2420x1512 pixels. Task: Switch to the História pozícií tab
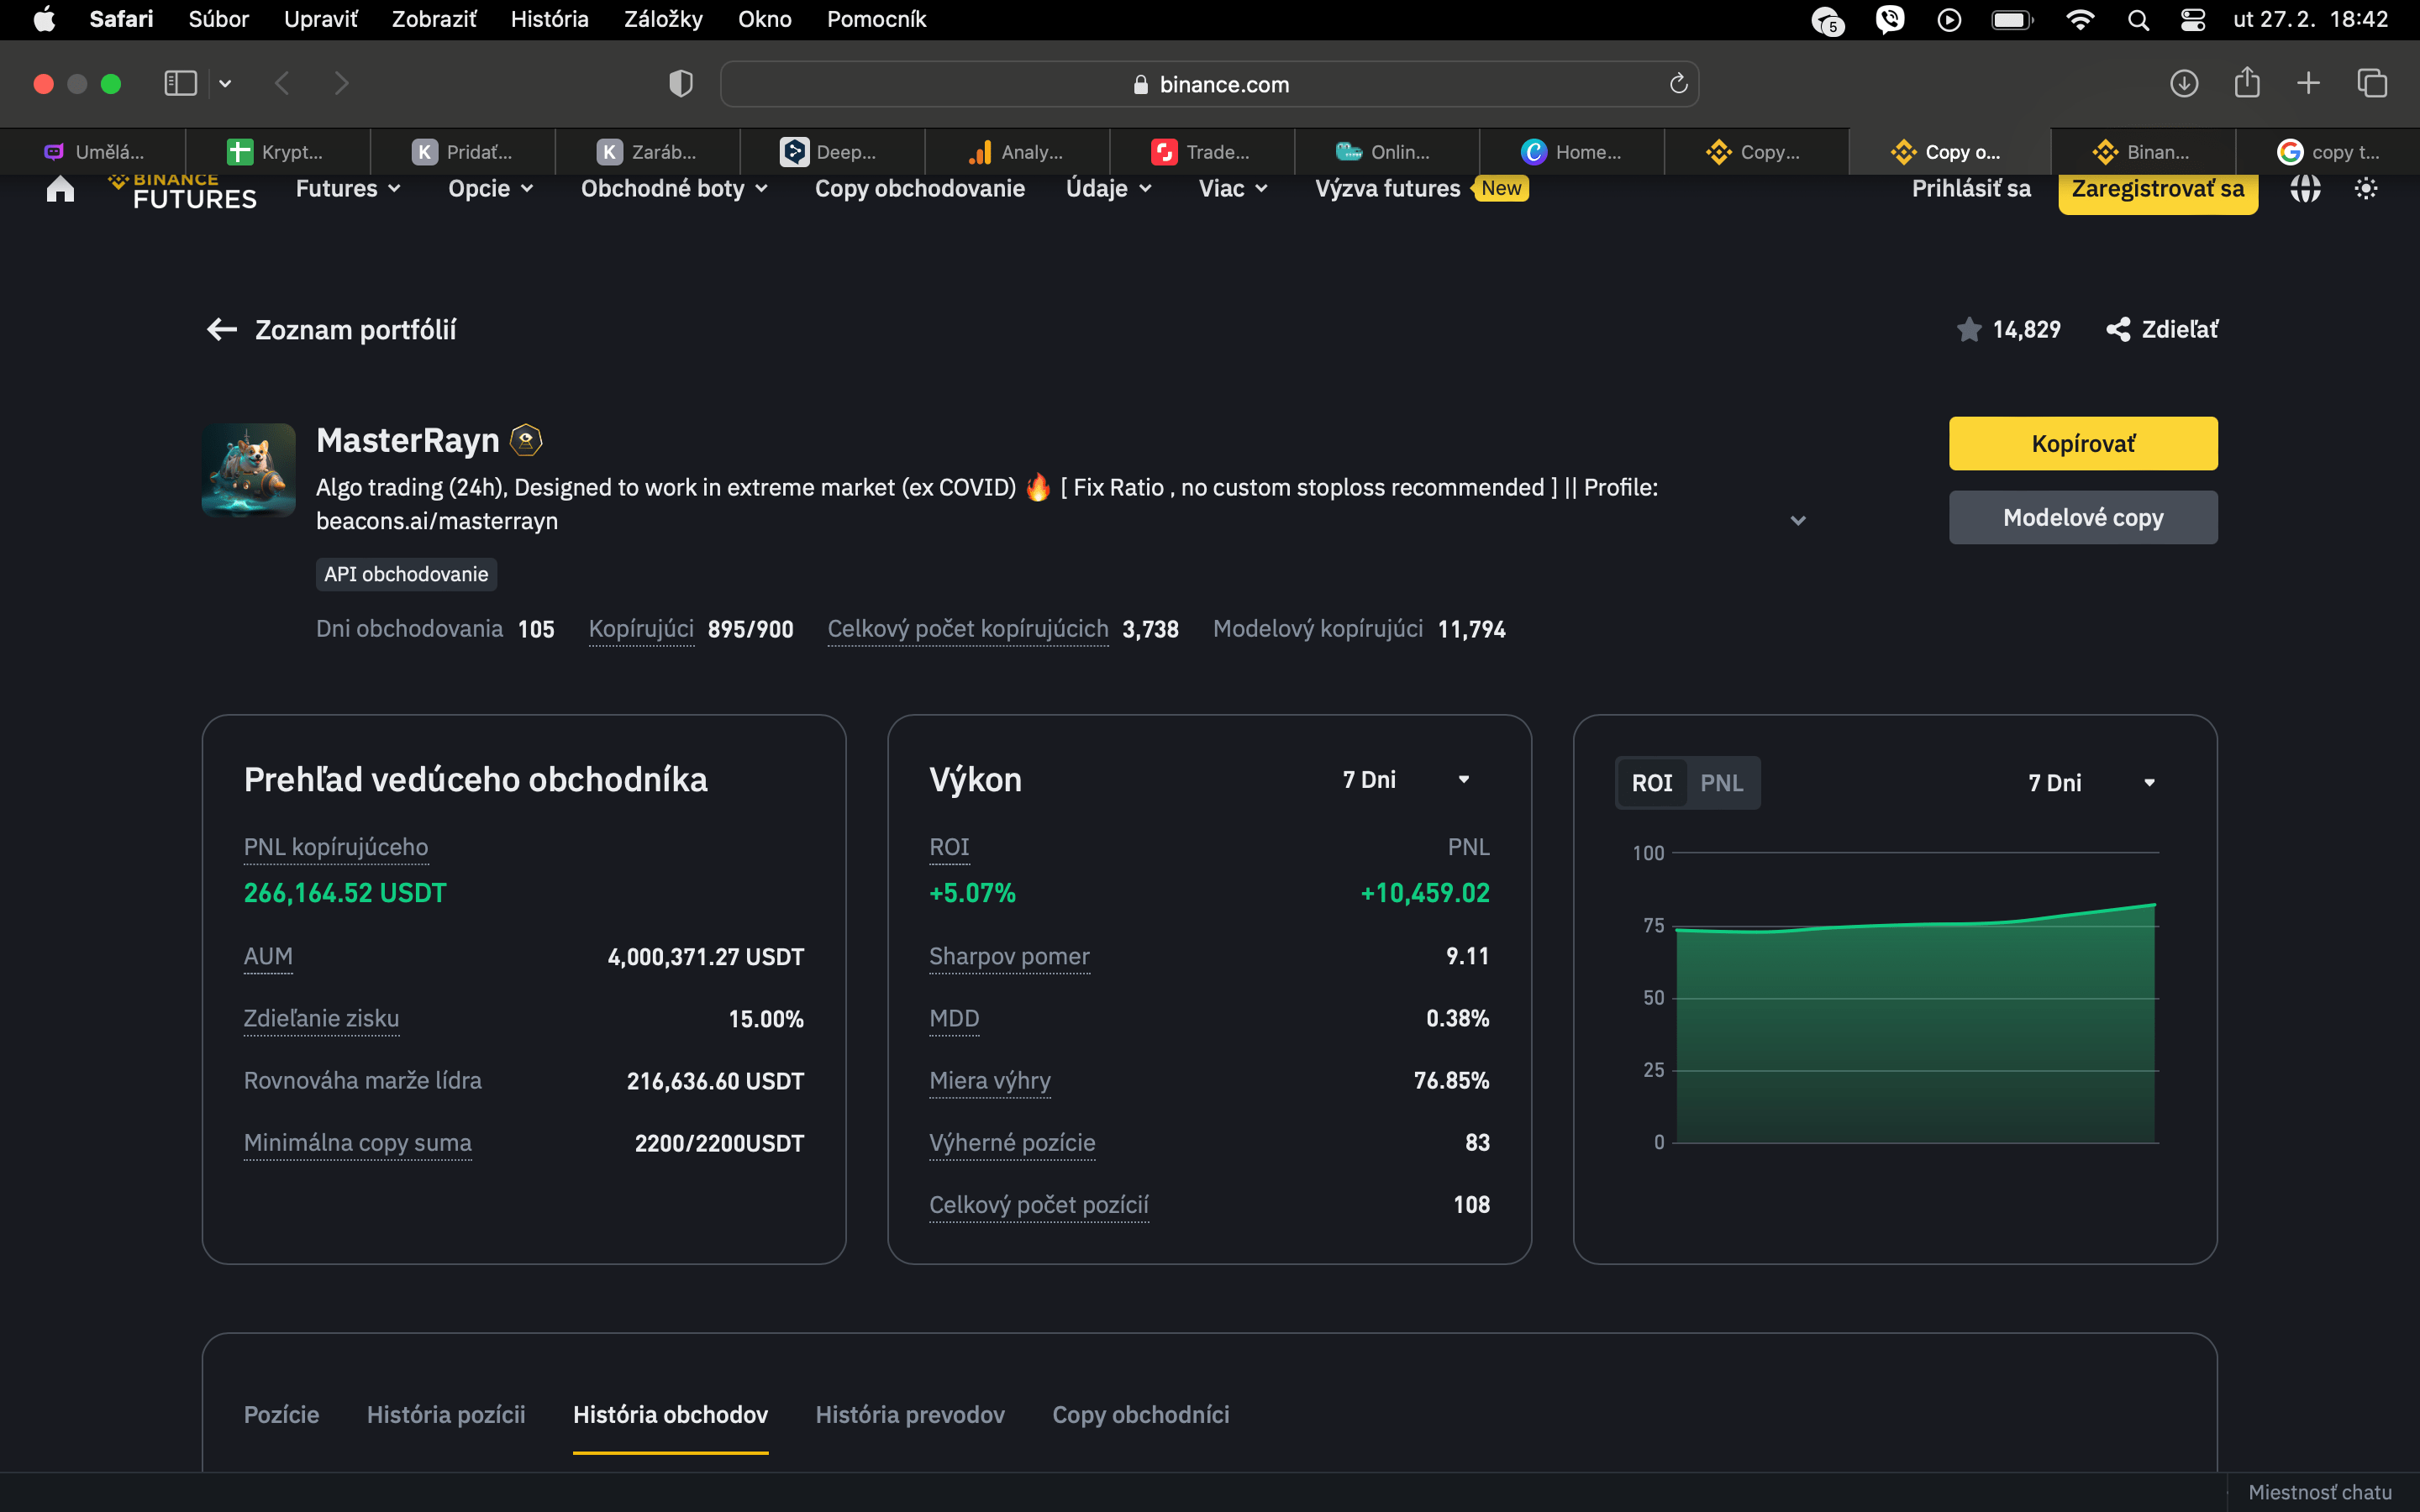(445, 1414)
